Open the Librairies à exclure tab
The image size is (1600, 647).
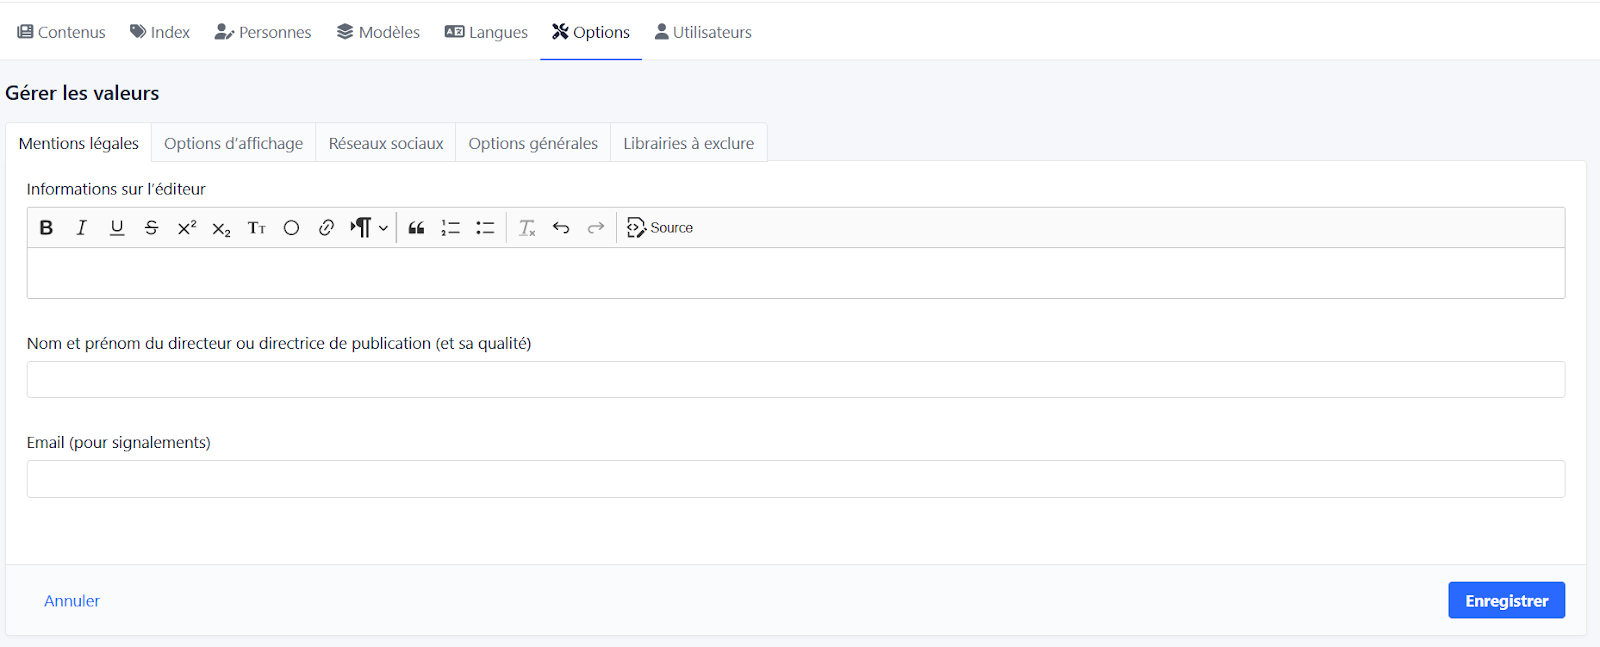689,143
